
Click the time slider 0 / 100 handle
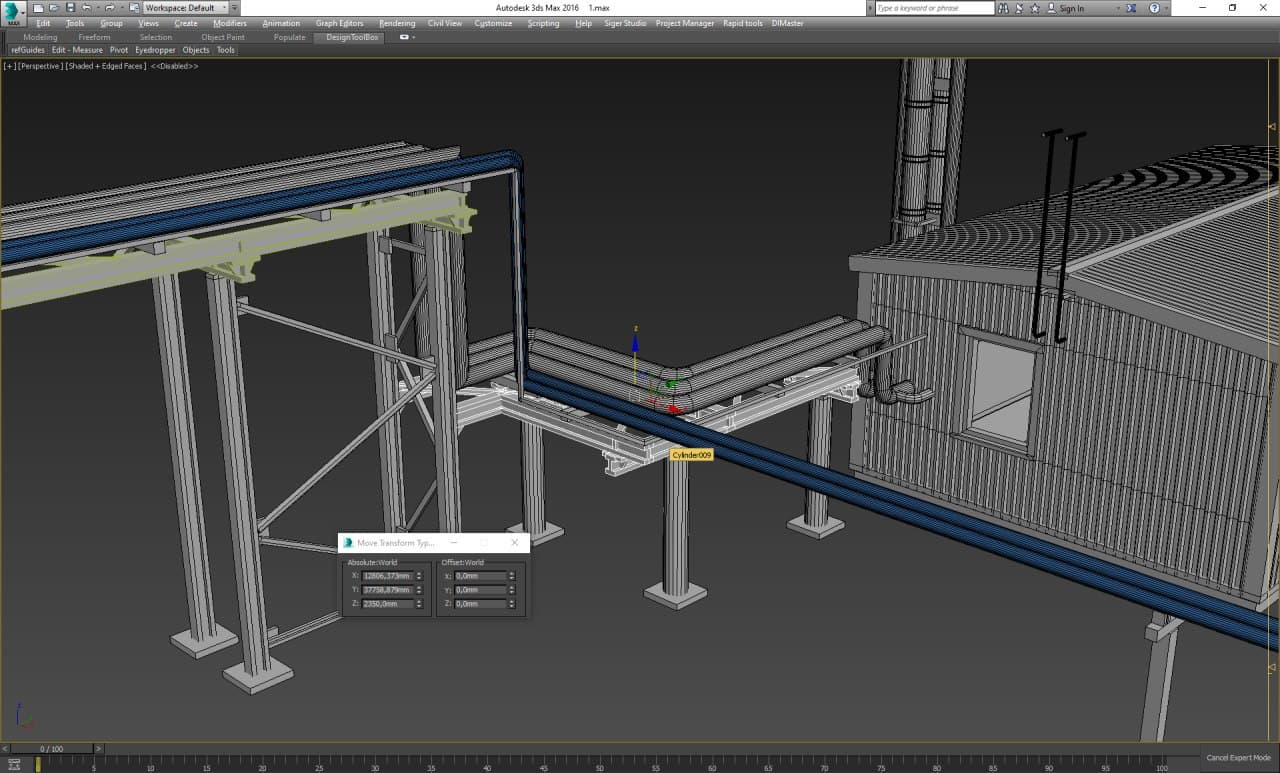pos(51,748)
